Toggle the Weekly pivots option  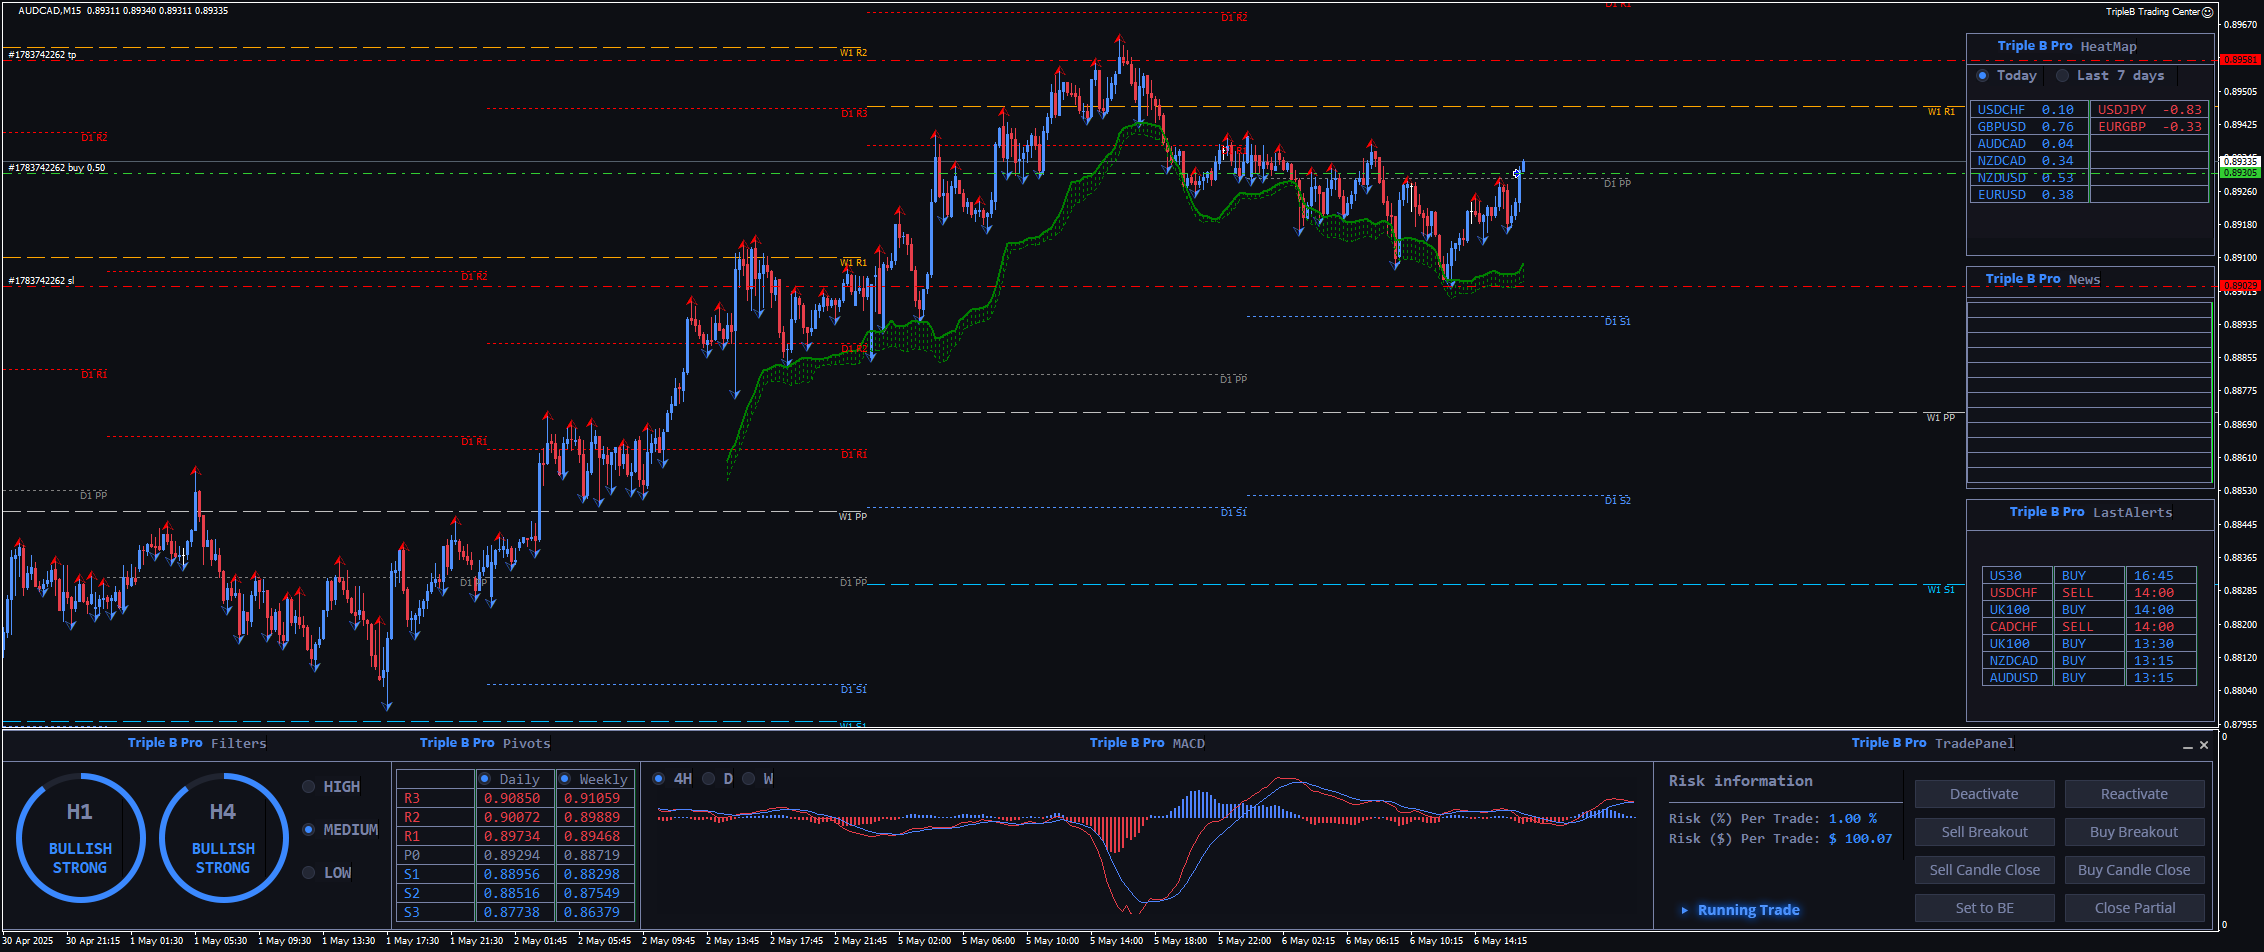click(x=565, y=779)
